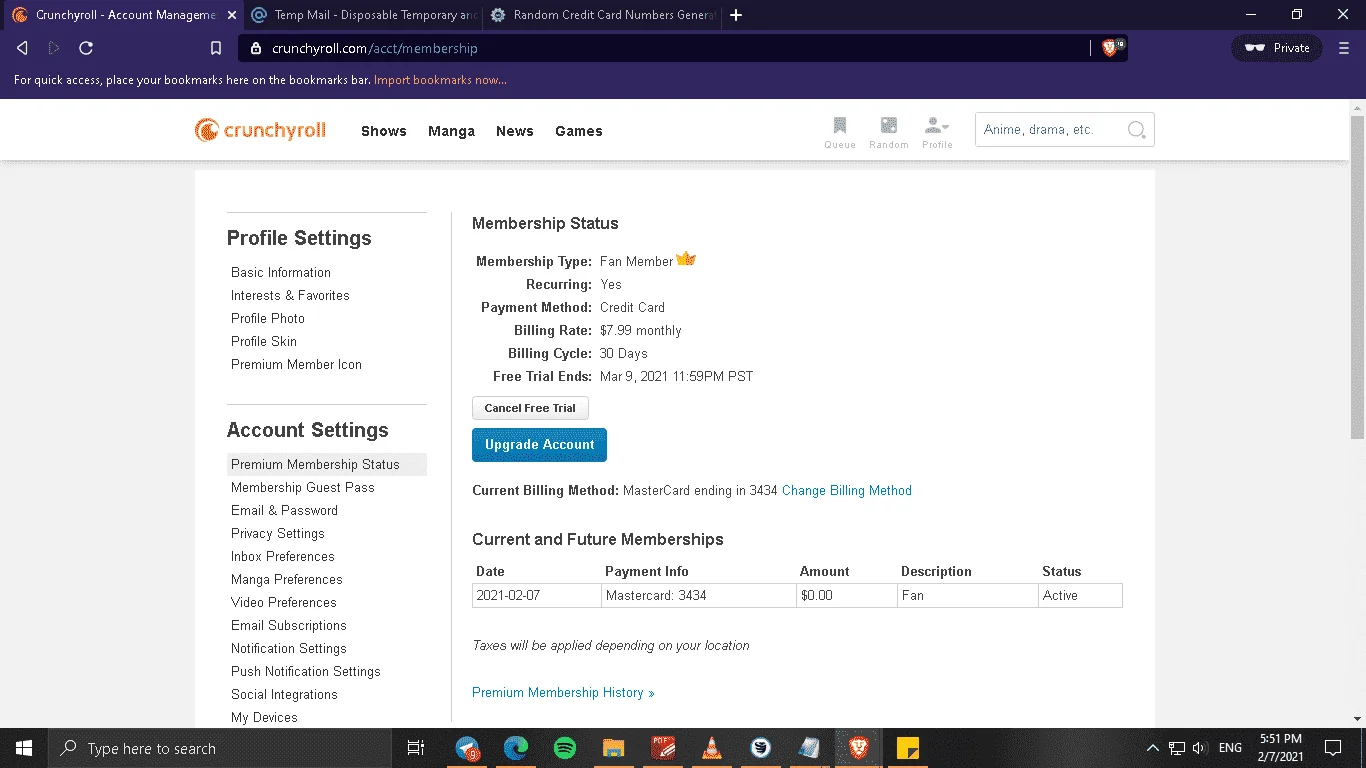The width and height of the screenshot is (1366, 768).
Task: Click the taskbar volume icon
Action: 1199,748
